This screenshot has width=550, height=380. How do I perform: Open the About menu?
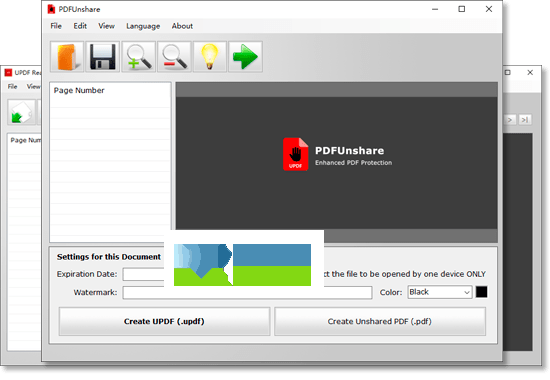click(182, 26)
